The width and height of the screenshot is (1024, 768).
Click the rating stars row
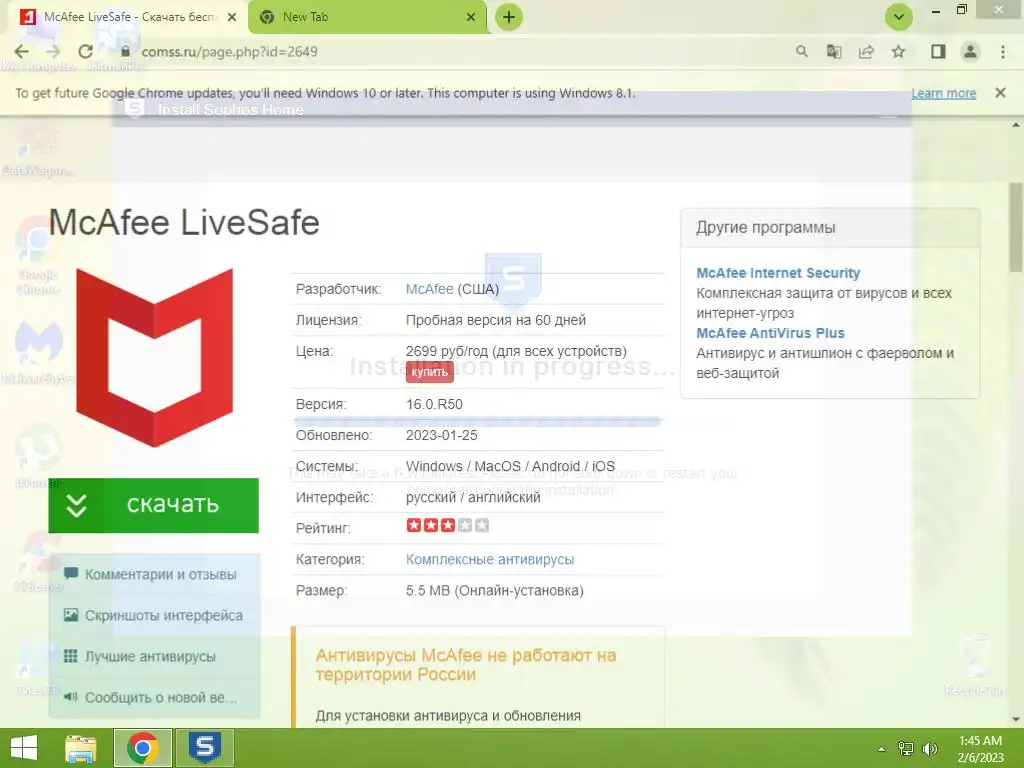[x=447, y=525]
